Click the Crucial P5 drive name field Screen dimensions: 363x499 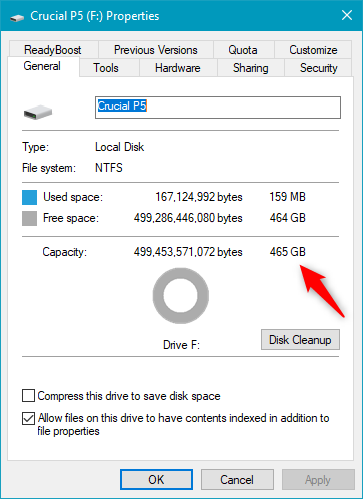pos(218,107)
